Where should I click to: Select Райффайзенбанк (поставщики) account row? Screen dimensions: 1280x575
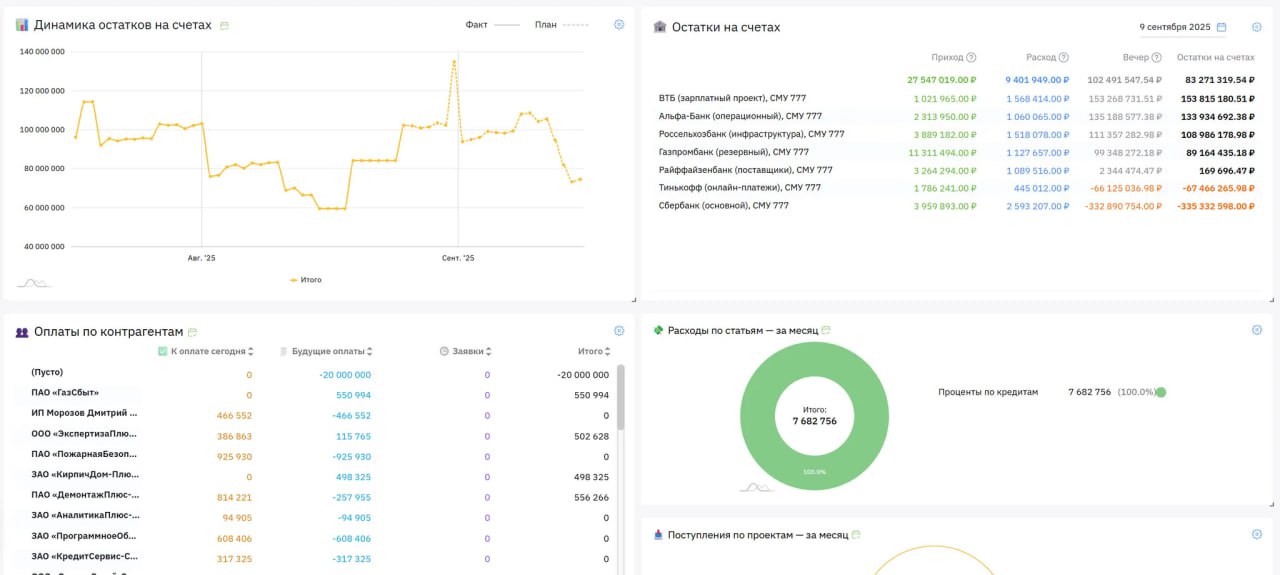pos(955,170)
